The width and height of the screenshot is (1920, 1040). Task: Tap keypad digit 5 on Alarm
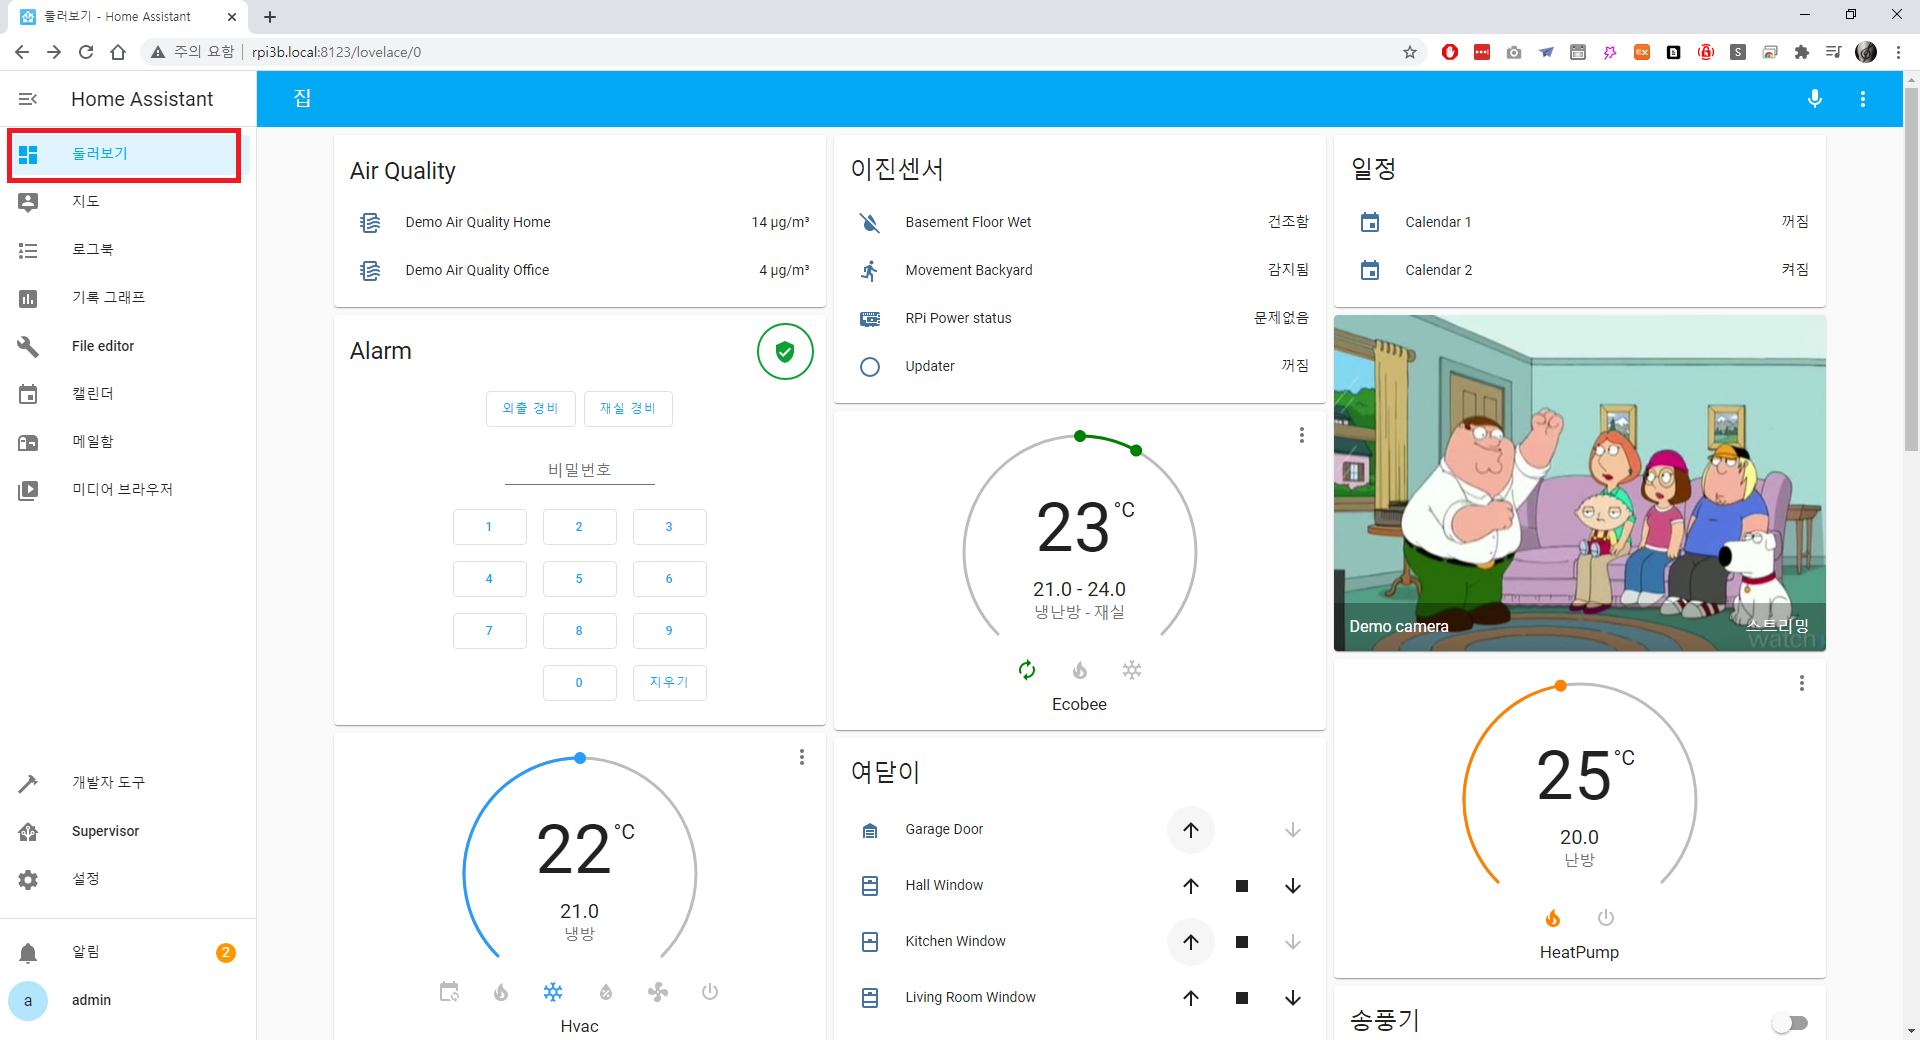click(579, 579)
